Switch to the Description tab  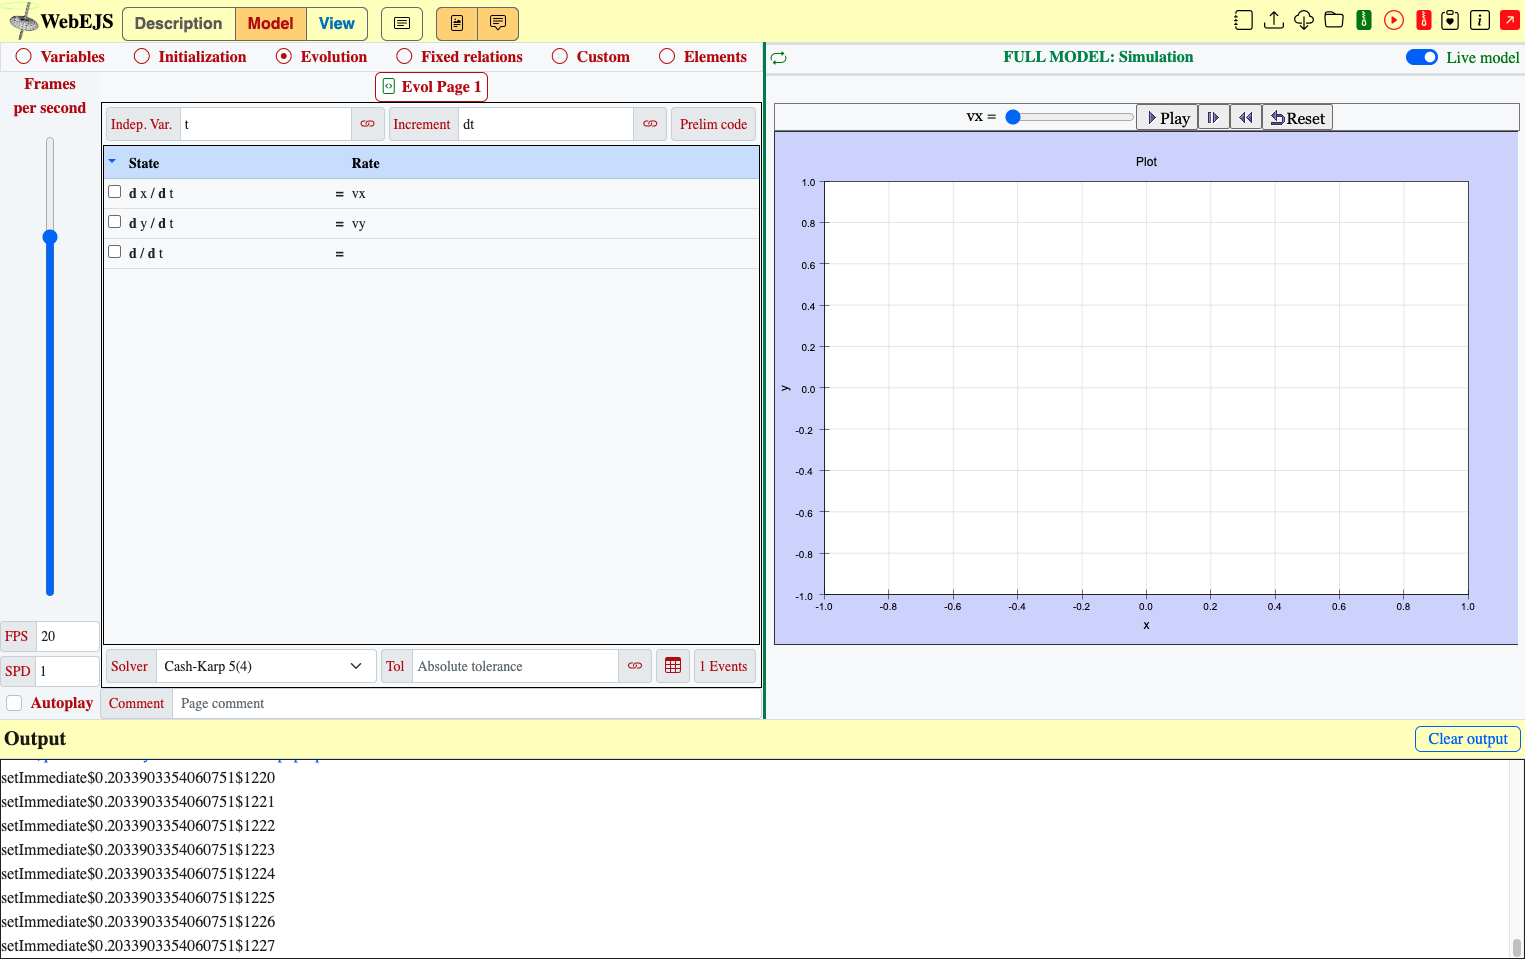click(x=179, y=23)
